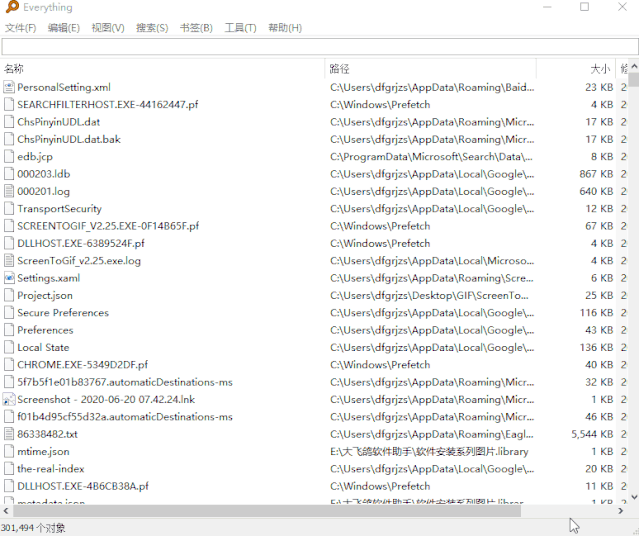Click the C:\ProgramData path of edb.jcp
The height and width of the screenshot is (536, 639).
click(x=432, y=157)
